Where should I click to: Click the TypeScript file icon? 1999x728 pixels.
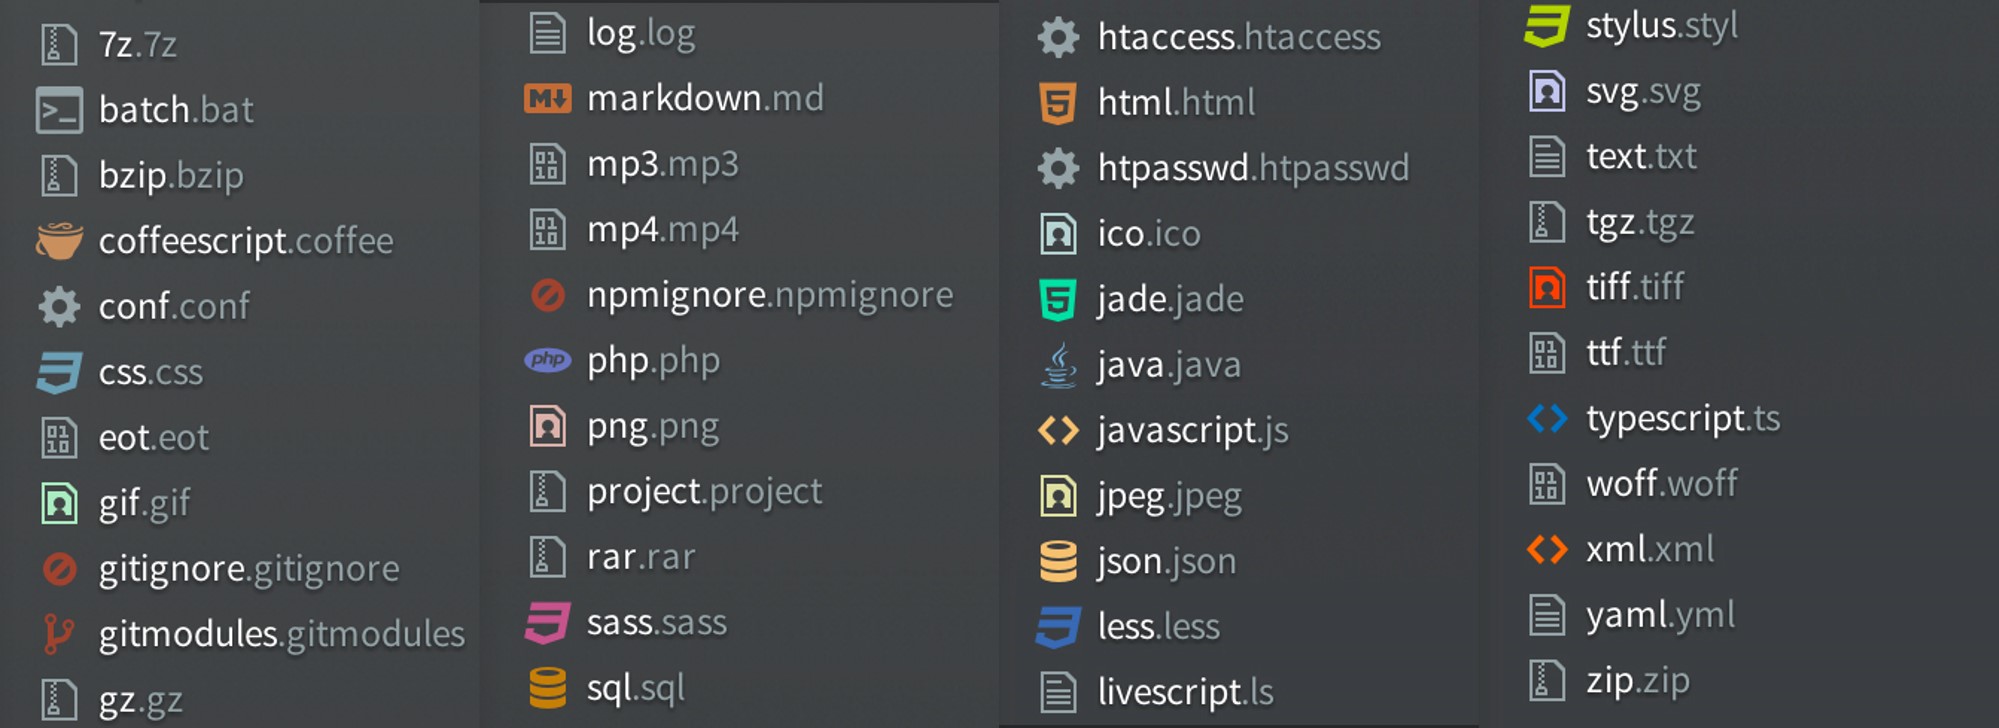1549,419
